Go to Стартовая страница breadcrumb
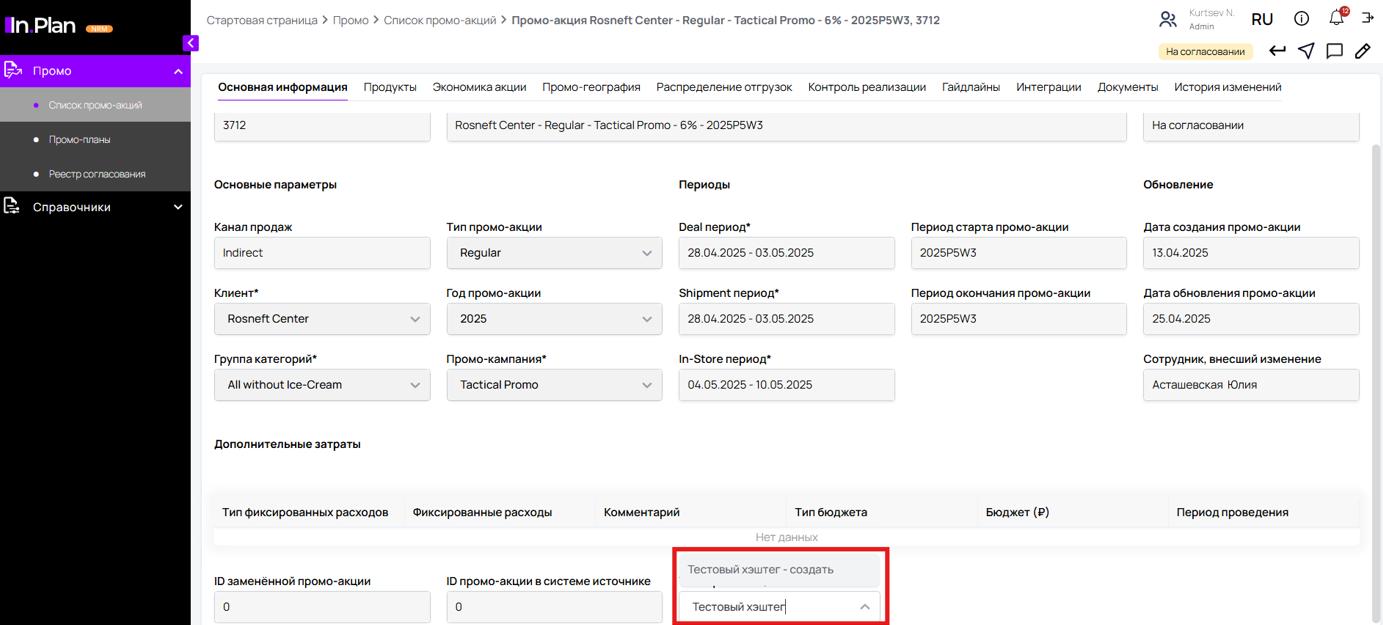The width and height of the screenshot is (1383, 625). 262,20
